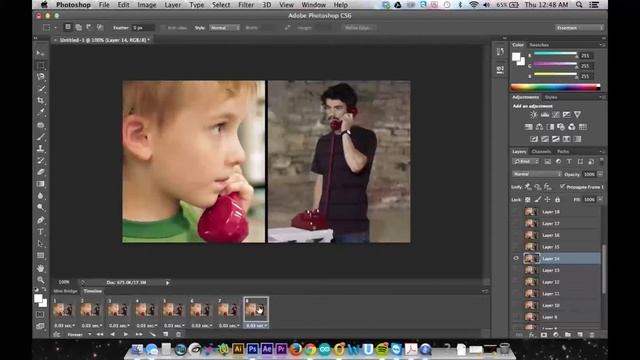
Task: Delete layer using Layers panel trash icon
Action: 592,335
